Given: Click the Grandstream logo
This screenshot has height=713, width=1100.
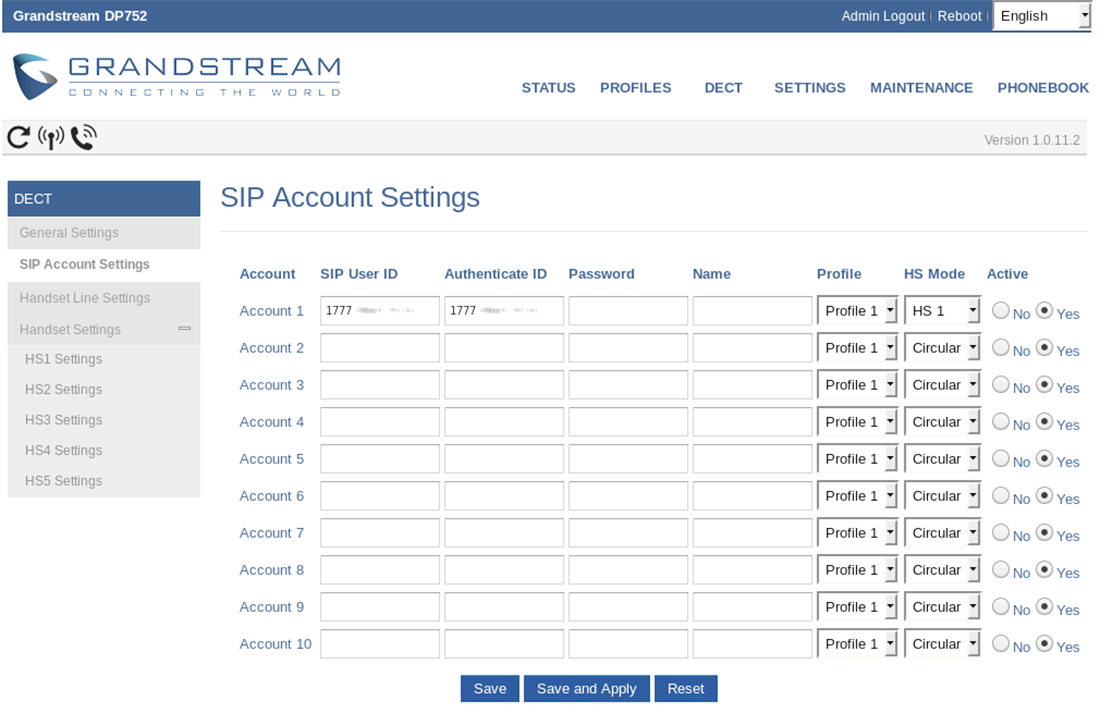Looking at the screenshot, I should click(177, 76).
